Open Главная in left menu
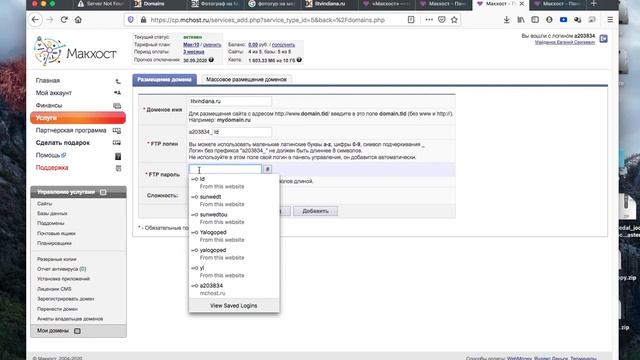 pyautogui.click(x=48, y=80)
